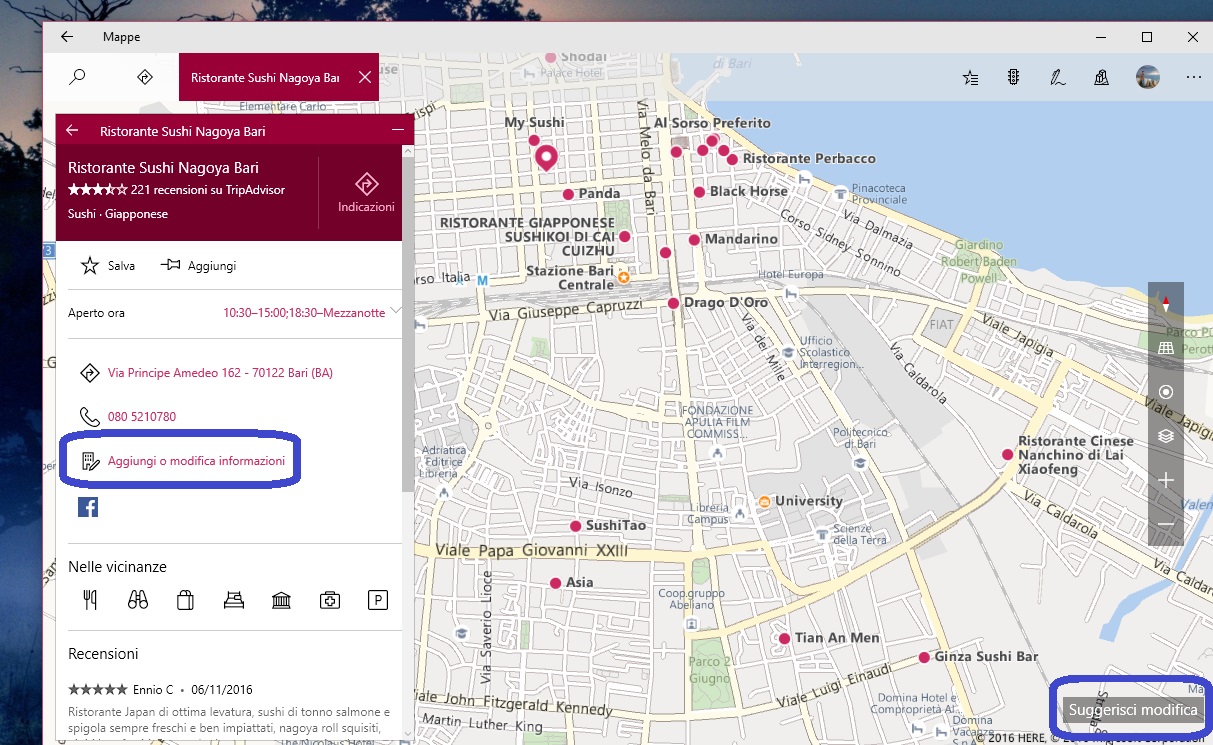
Task: Search nearby hotels bed icon
Action: point(233,600)
